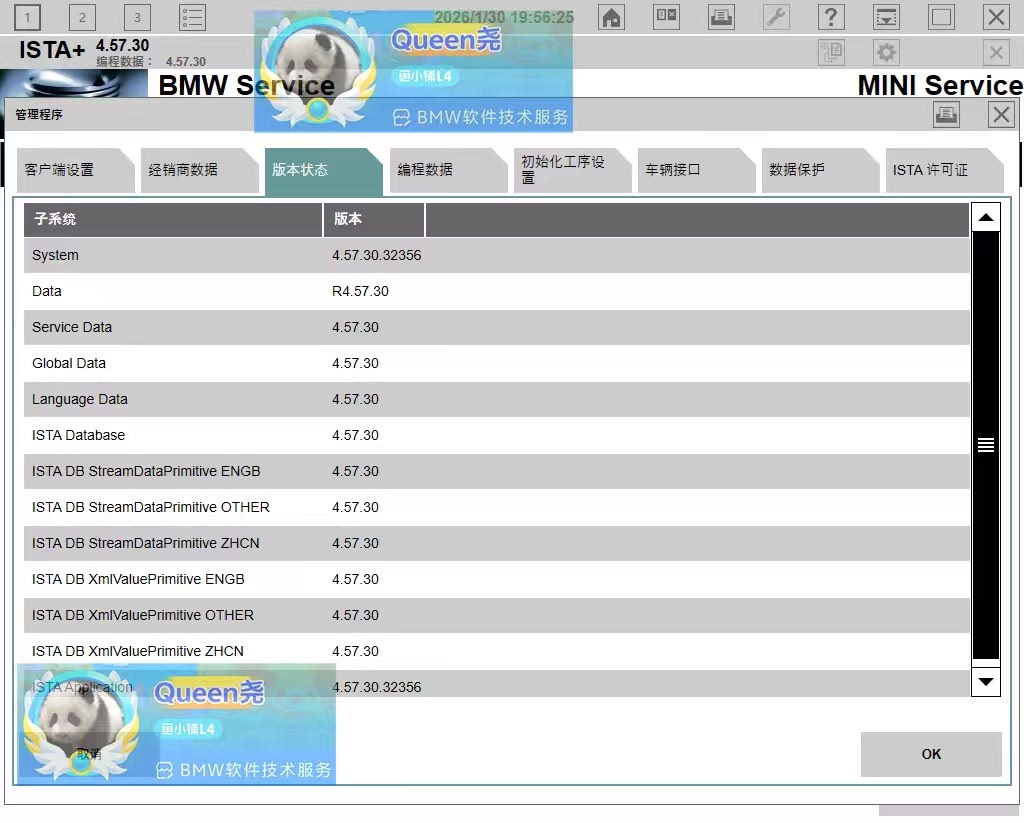Click the Data version value R4.57.30
Image resolution: width=1024 pixels, height=823 pixels.
point(360,291)
